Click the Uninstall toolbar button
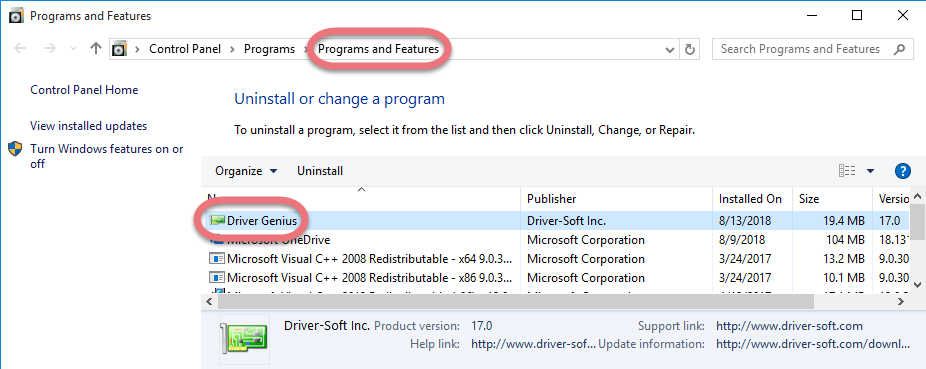The height and width of the screenshot is (369, 926). (x=319, y=171)
